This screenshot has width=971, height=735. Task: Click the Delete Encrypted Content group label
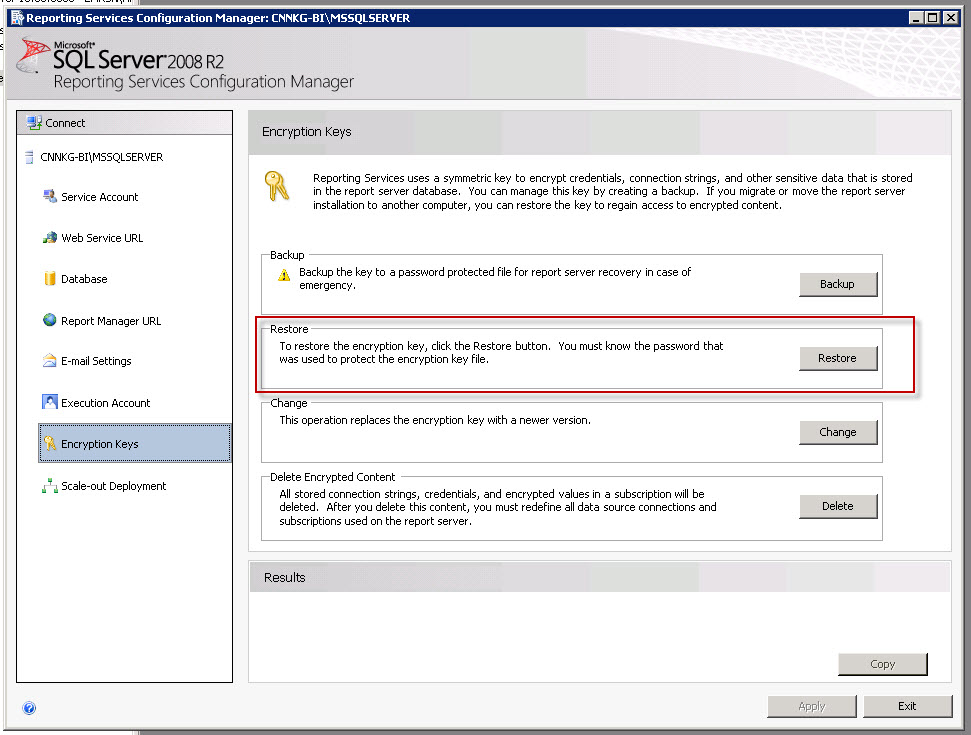(333, 477)
